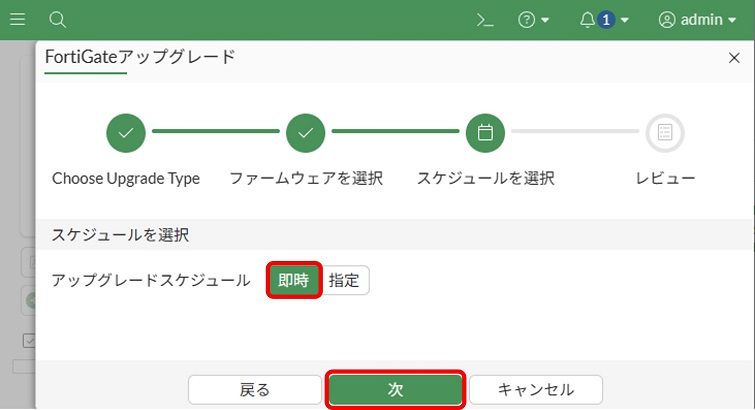This screenshot has height=410, width=755.
Task: Open the CLI console icon
Action: 485,19
